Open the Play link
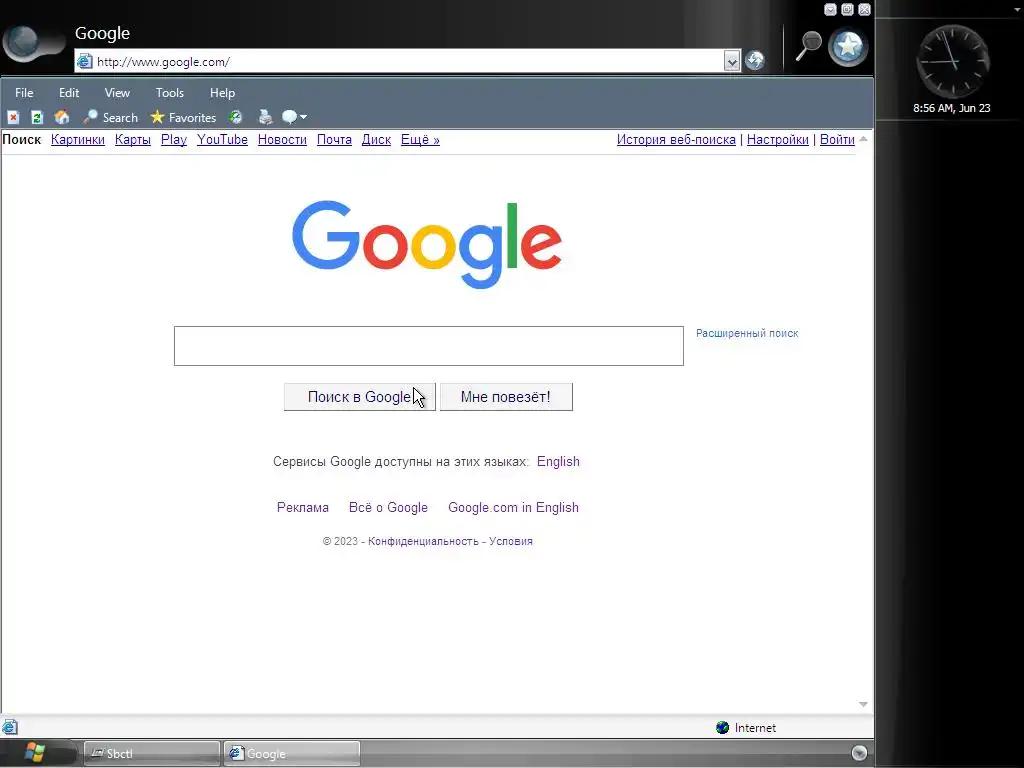Viewport: 1024px width, 768px height. 174,140
